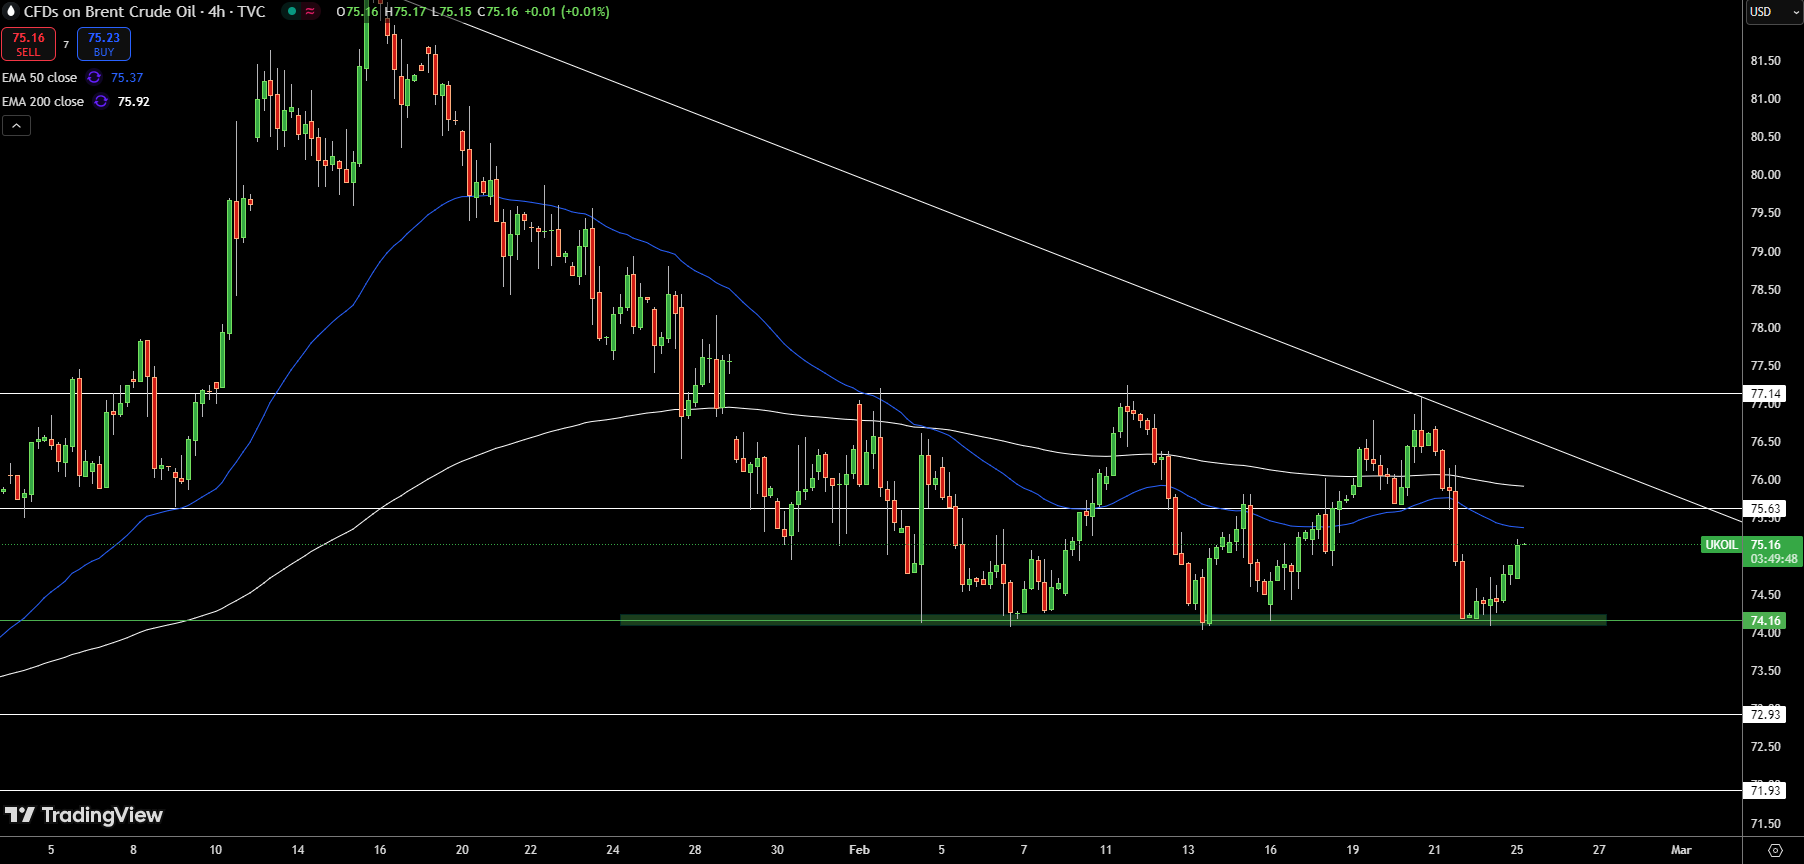This screenshot has width=1804, height=864.
Task: Click the 75.63 horizontal line price label
Action: pos(1766,509)
